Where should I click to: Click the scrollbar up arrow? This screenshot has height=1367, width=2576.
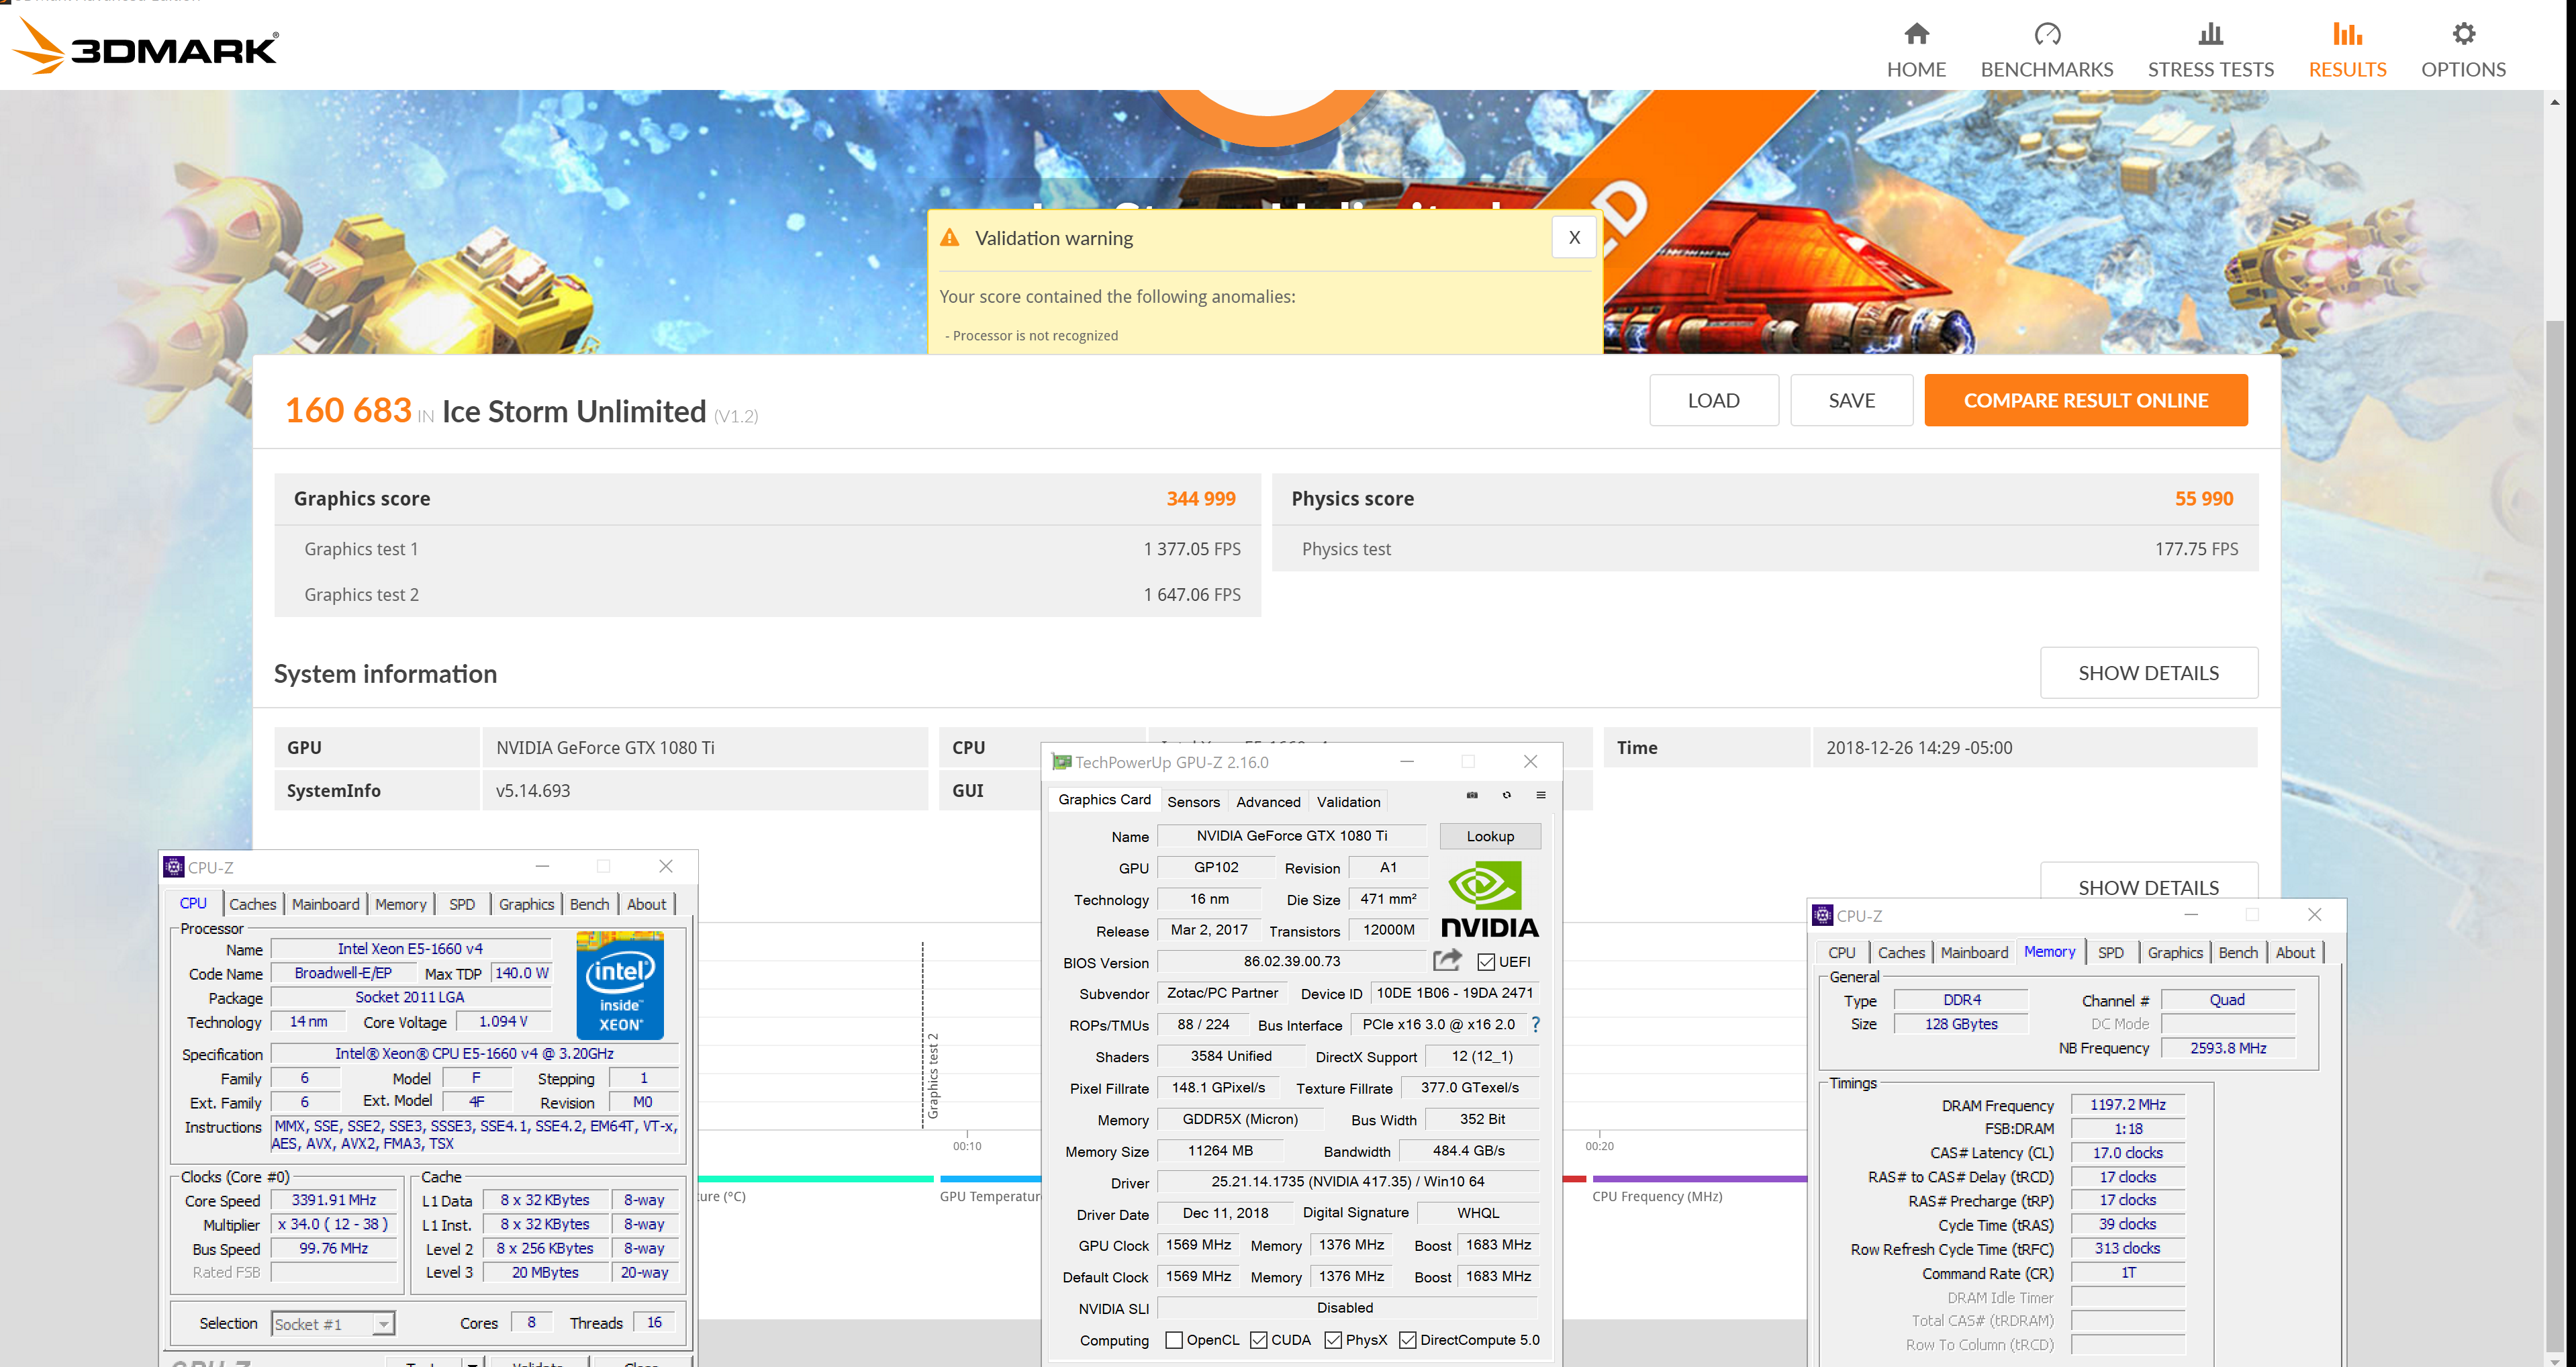click(2554, 102)
